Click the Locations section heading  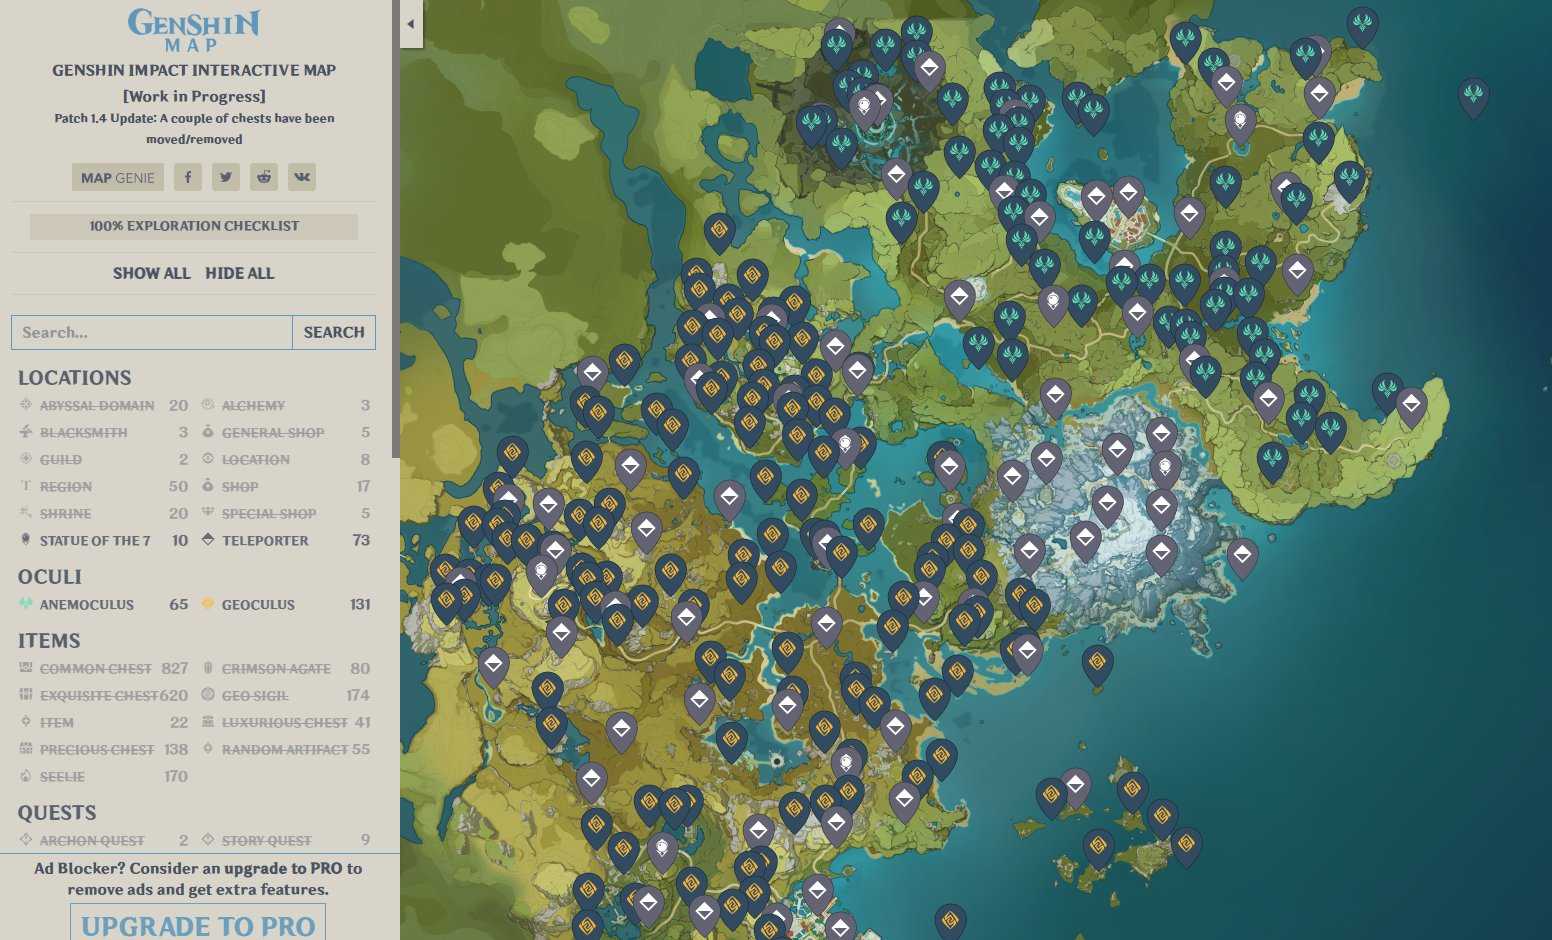click(x=75, y=378)
